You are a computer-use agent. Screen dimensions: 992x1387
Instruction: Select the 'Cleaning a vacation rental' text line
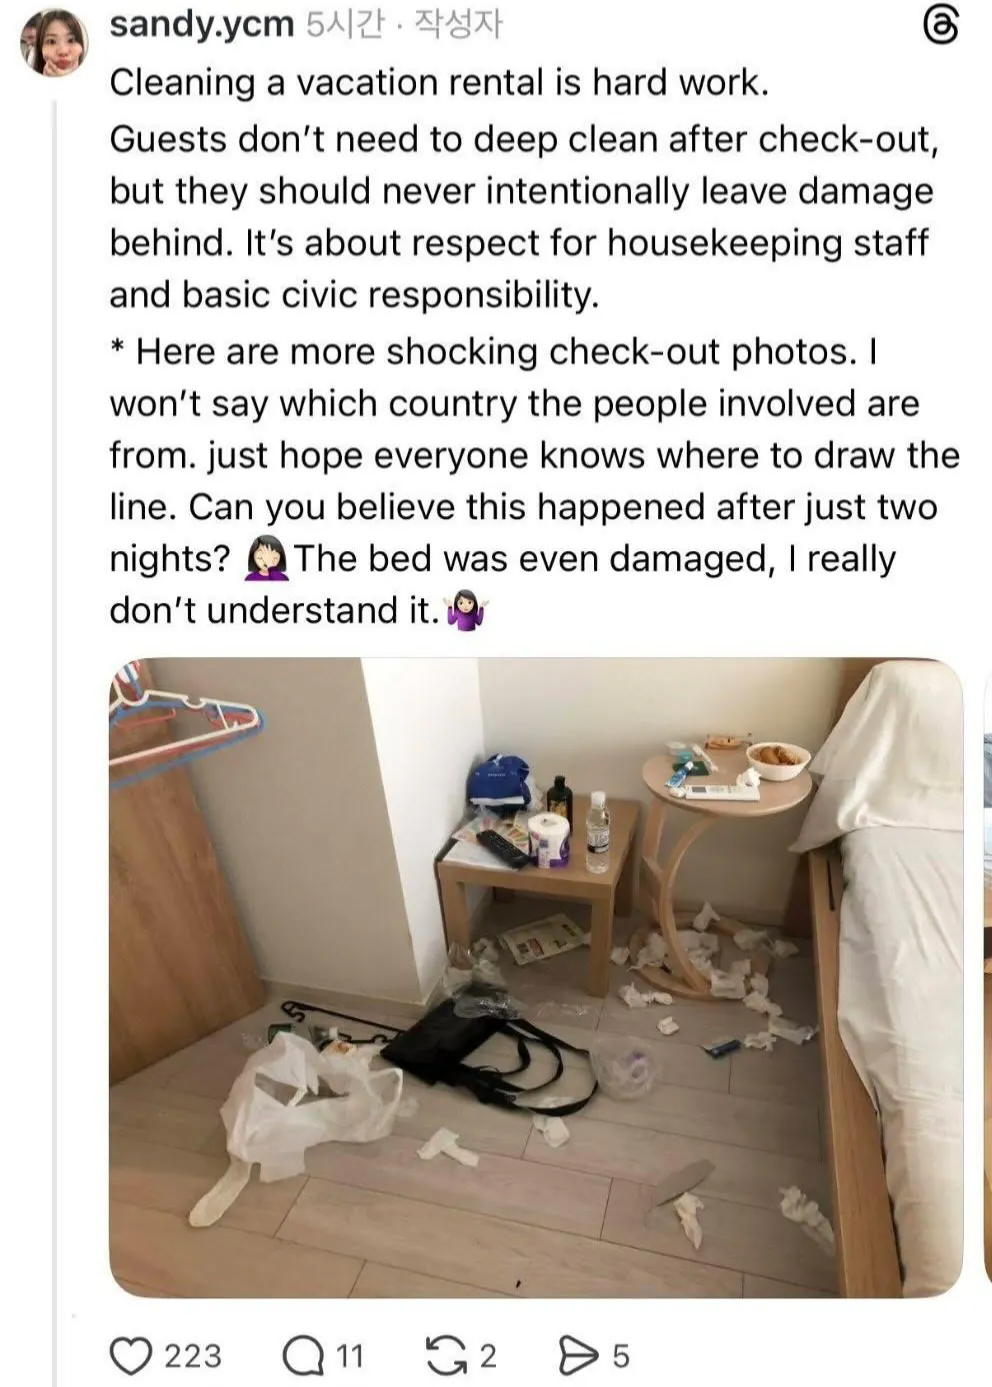click(x=439, y=82)
